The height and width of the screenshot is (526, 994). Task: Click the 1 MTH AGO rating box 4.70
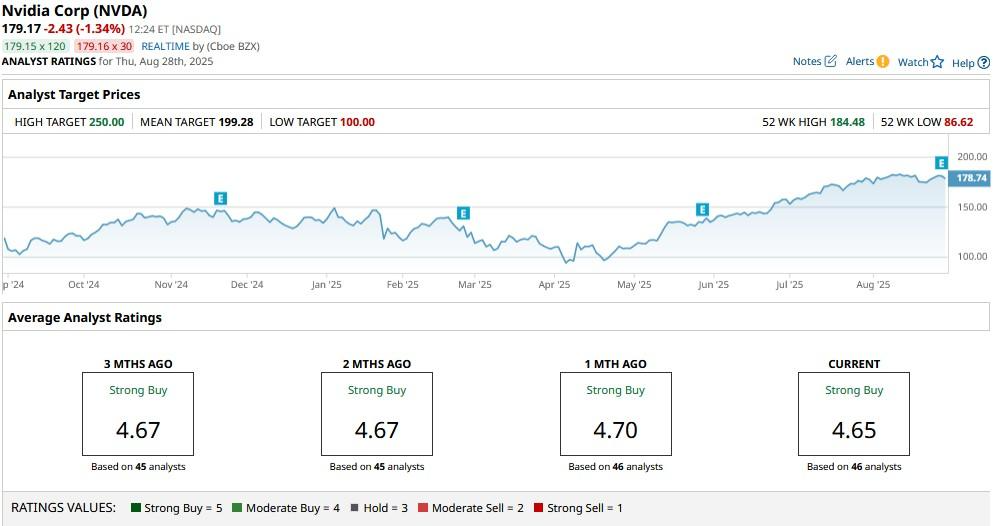[x=616, y=414]
